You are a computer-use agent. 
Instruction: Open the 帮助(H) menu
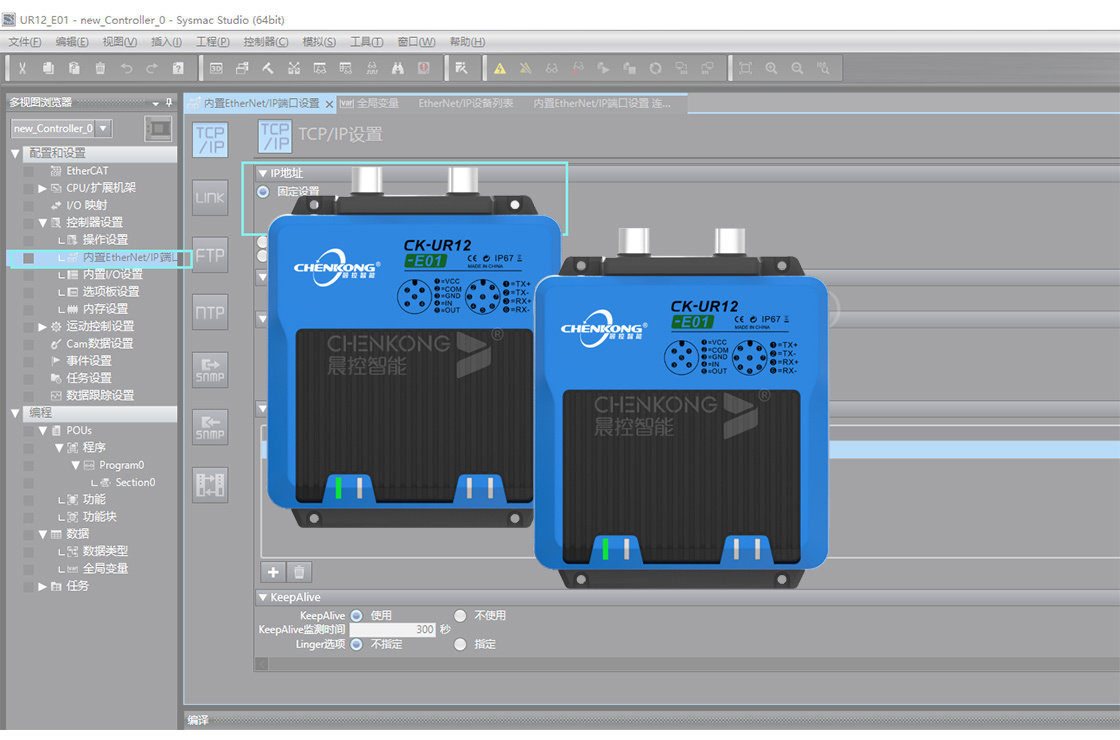(x=467, y=42)
